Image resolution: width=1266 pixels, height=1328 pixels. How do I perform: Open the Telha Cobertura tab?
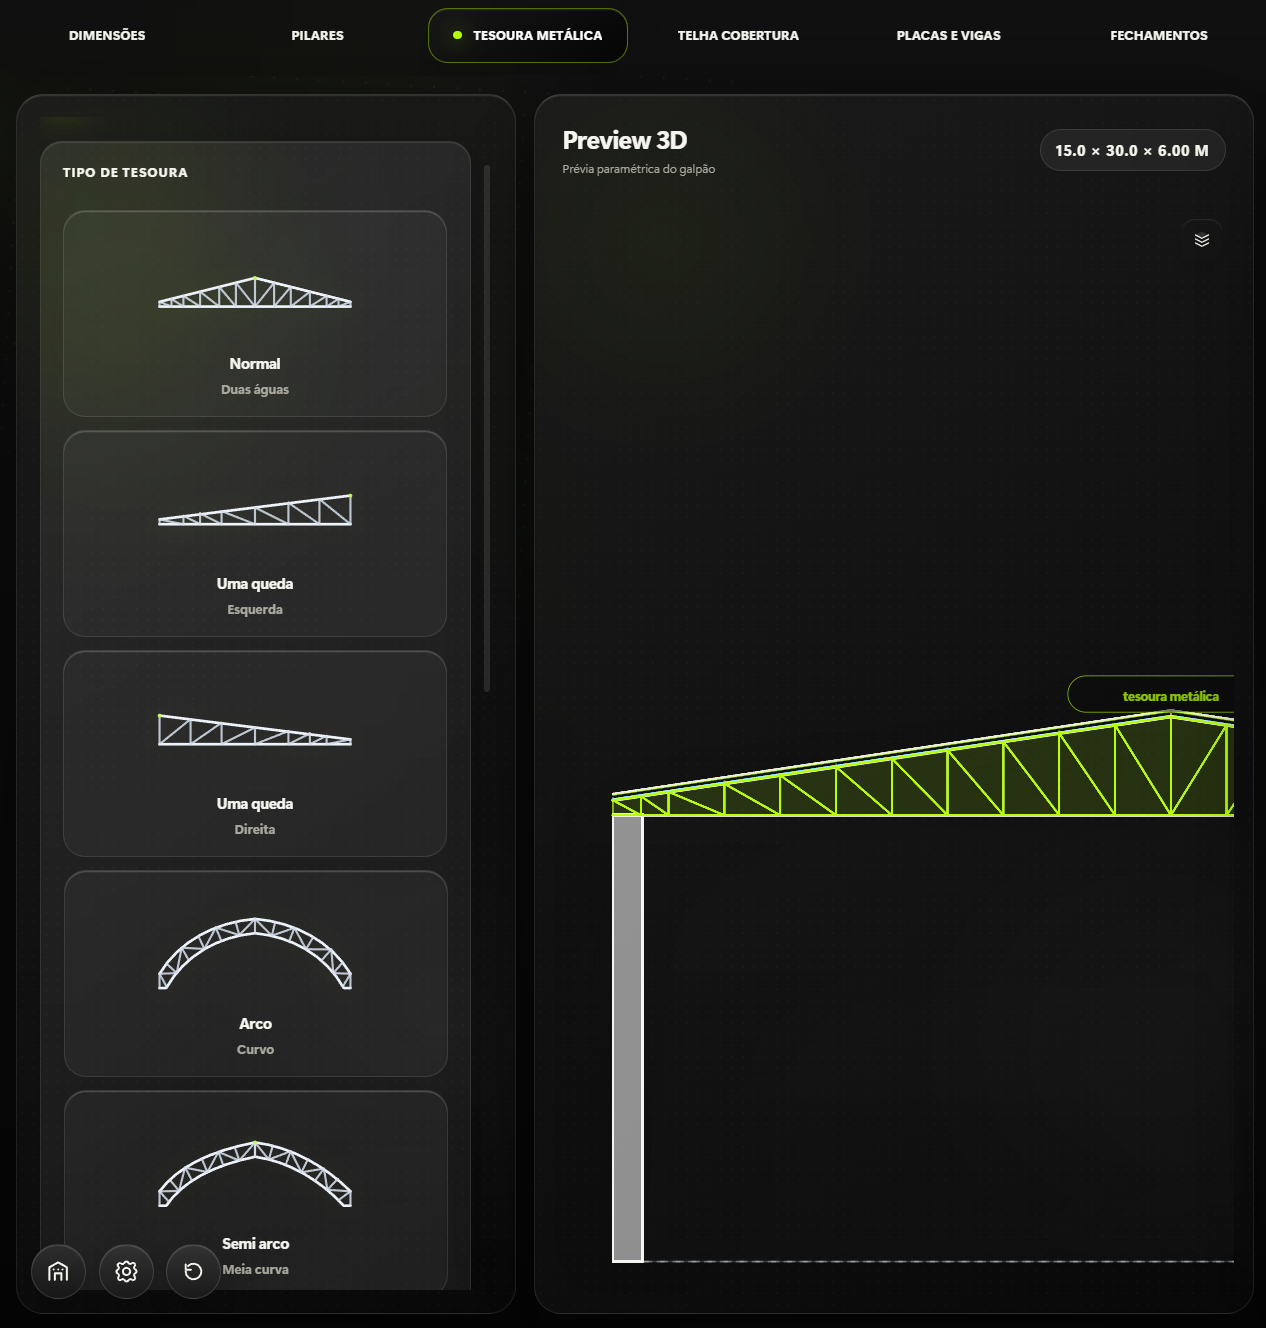738,36
